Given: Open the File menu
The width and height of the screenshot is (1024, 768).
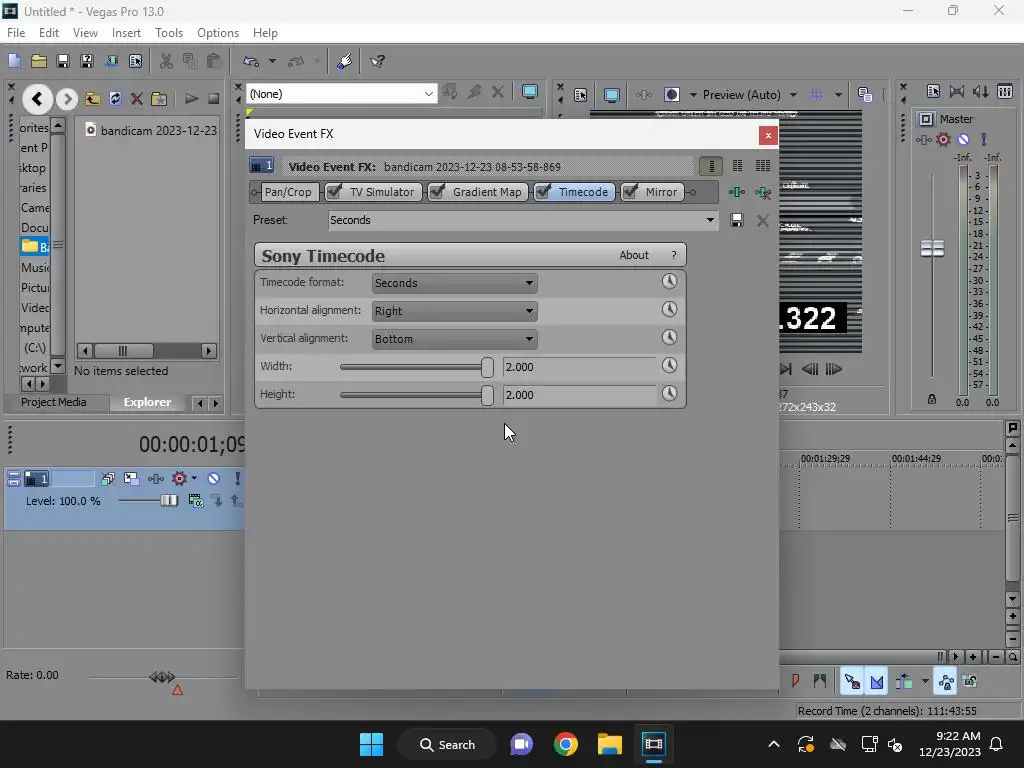Looking at the screenshot, I should (16, 33).
